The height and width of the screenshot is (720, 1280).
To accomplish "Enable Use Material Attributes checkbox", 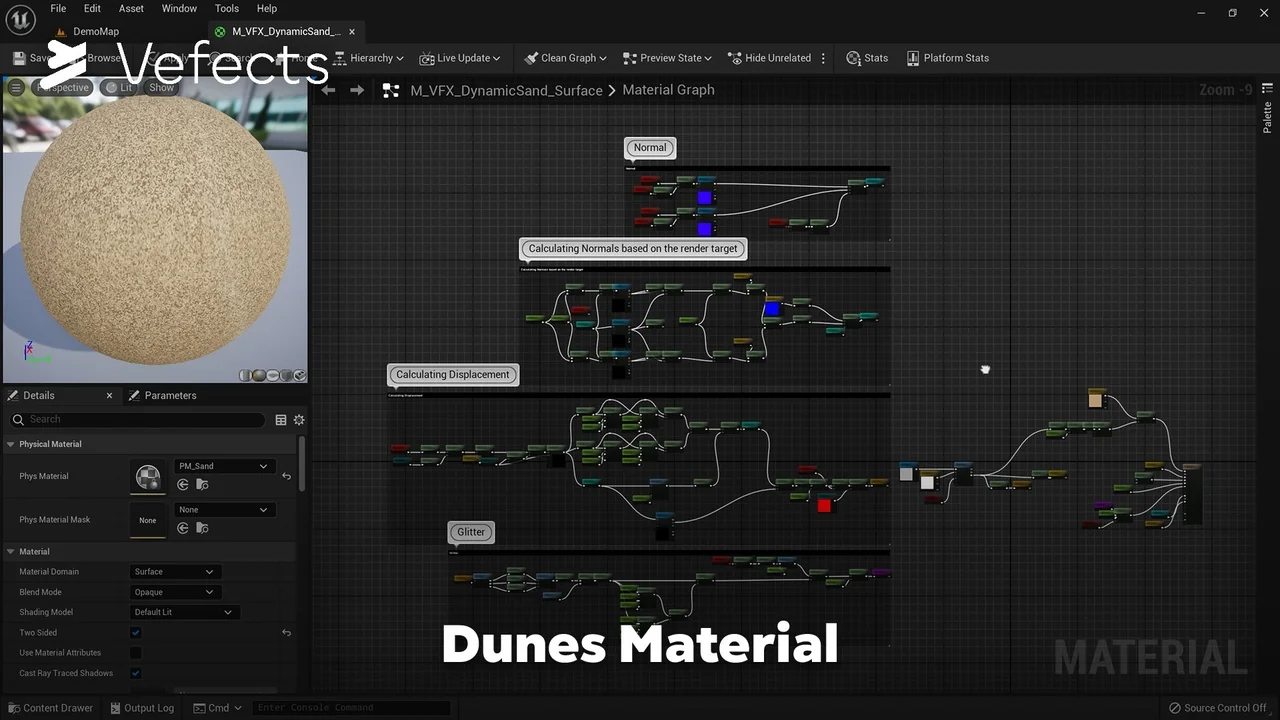I will 136,653.
